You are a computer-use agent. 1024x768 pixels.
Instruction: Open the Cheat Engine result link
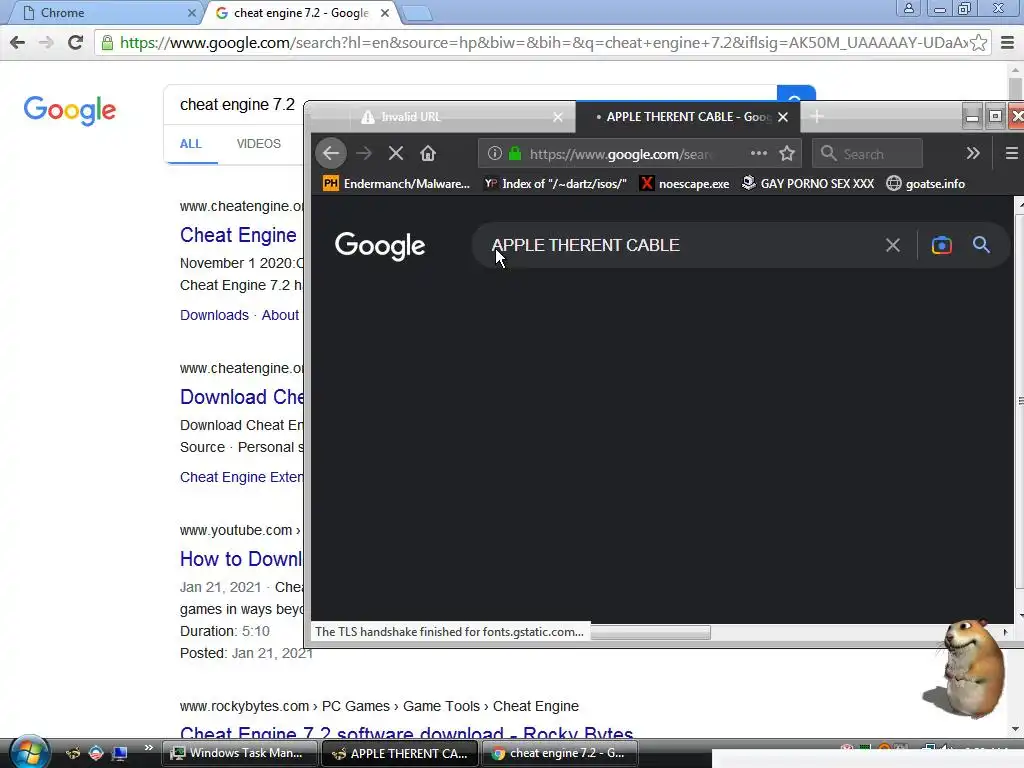point(238,235)
